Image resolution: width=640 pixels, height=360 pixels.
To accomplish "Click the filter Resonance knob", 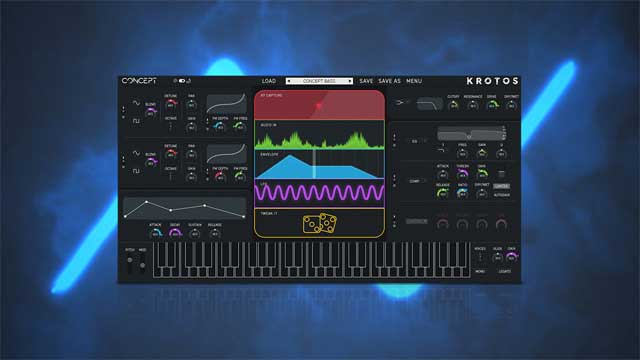I will tap(473, 105).
